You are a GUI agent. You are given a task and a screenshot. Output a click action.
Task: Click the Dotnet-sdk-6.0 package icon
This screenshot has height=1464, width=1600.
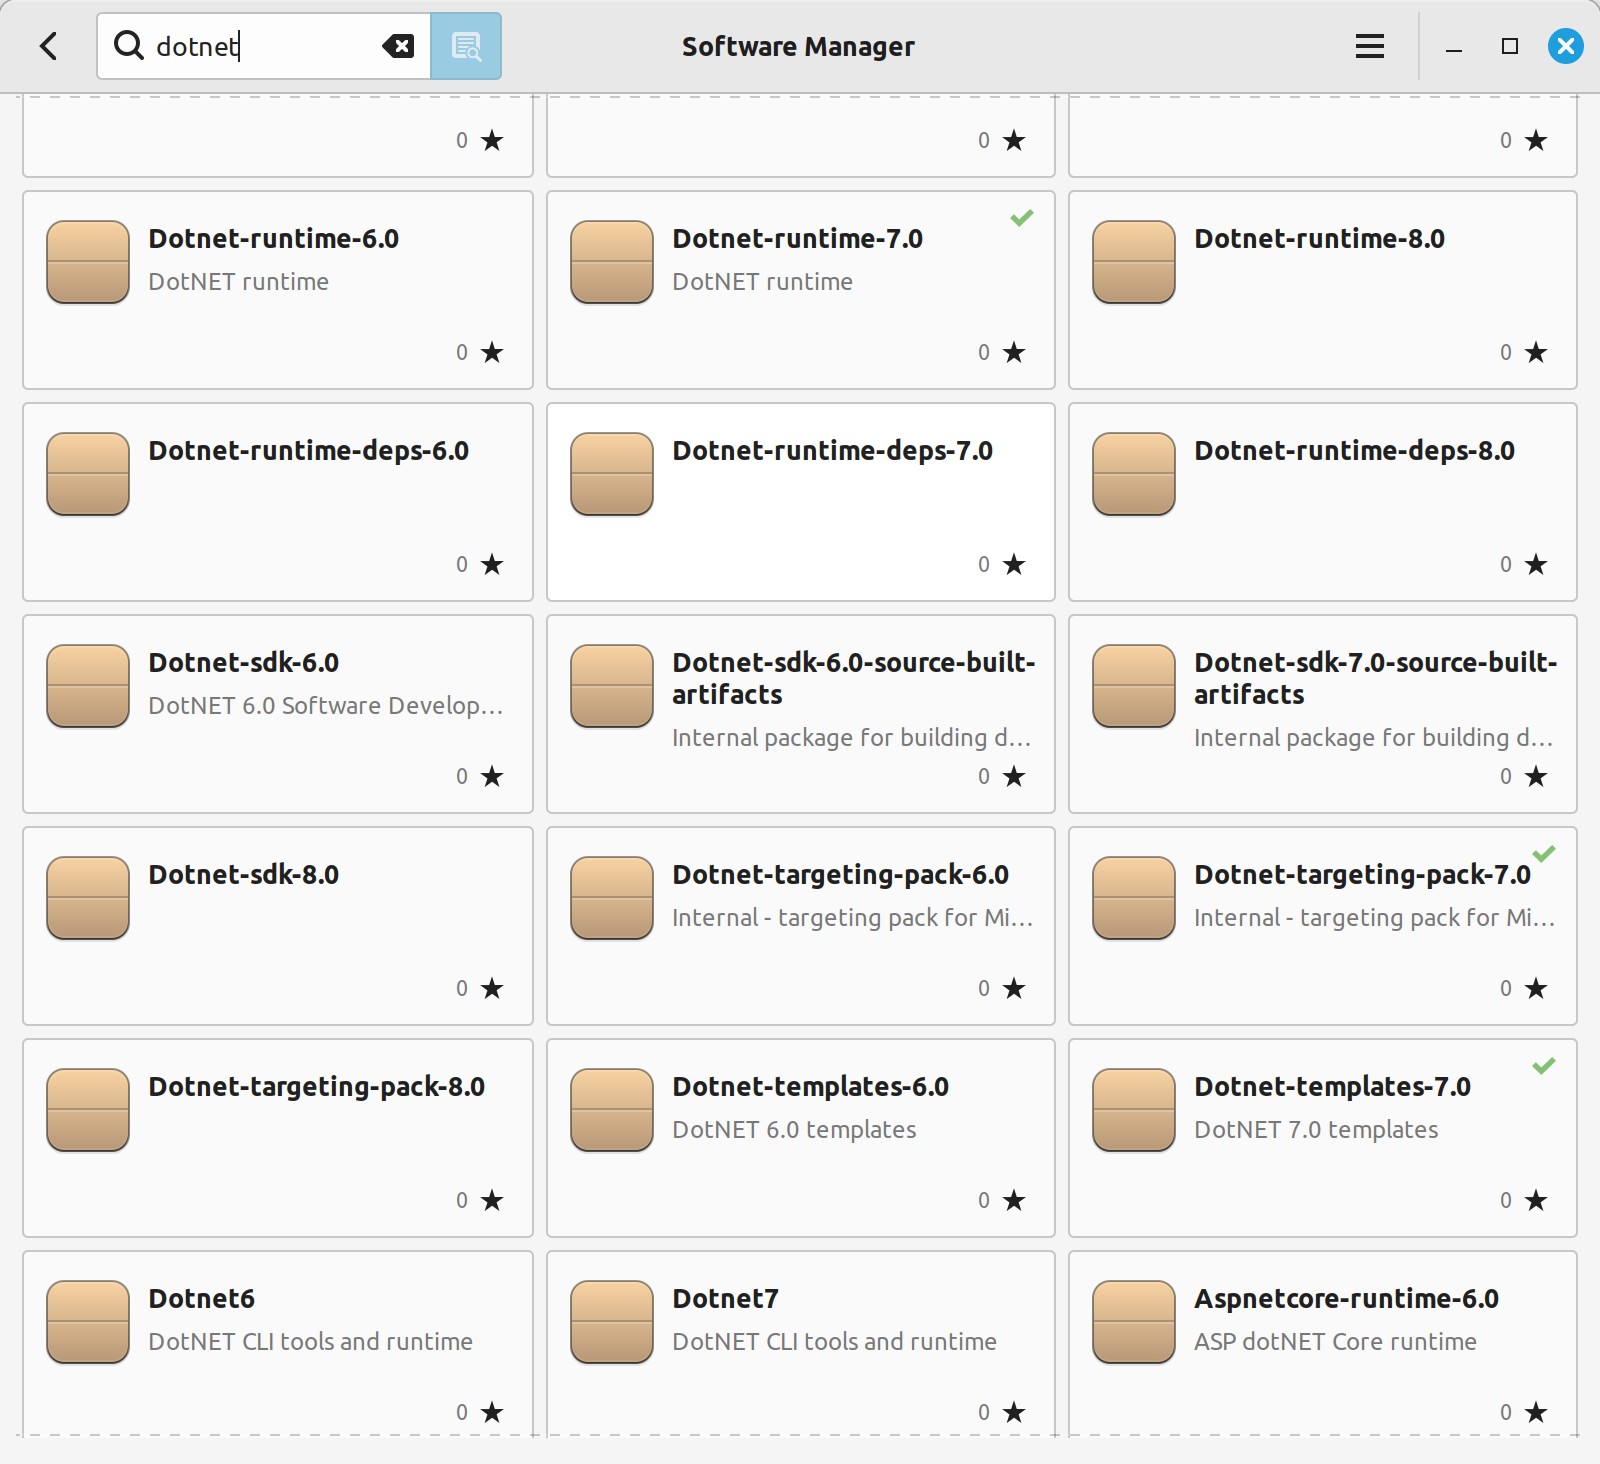pyautogui.click(x=88, y=686)
